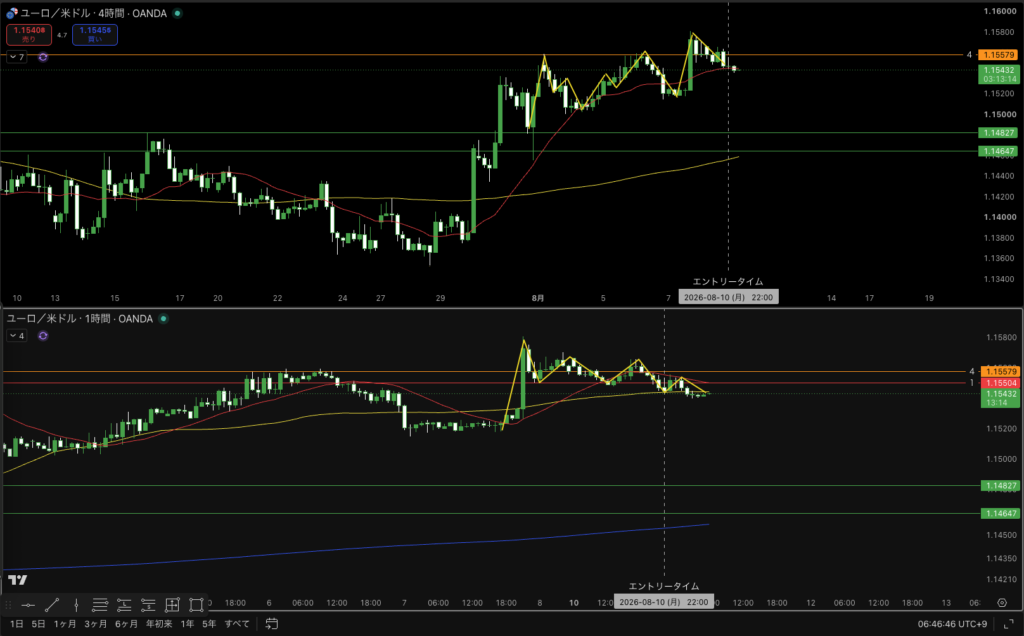Click green 1.14827 price label on 1-hour chart

point(1000,486)
